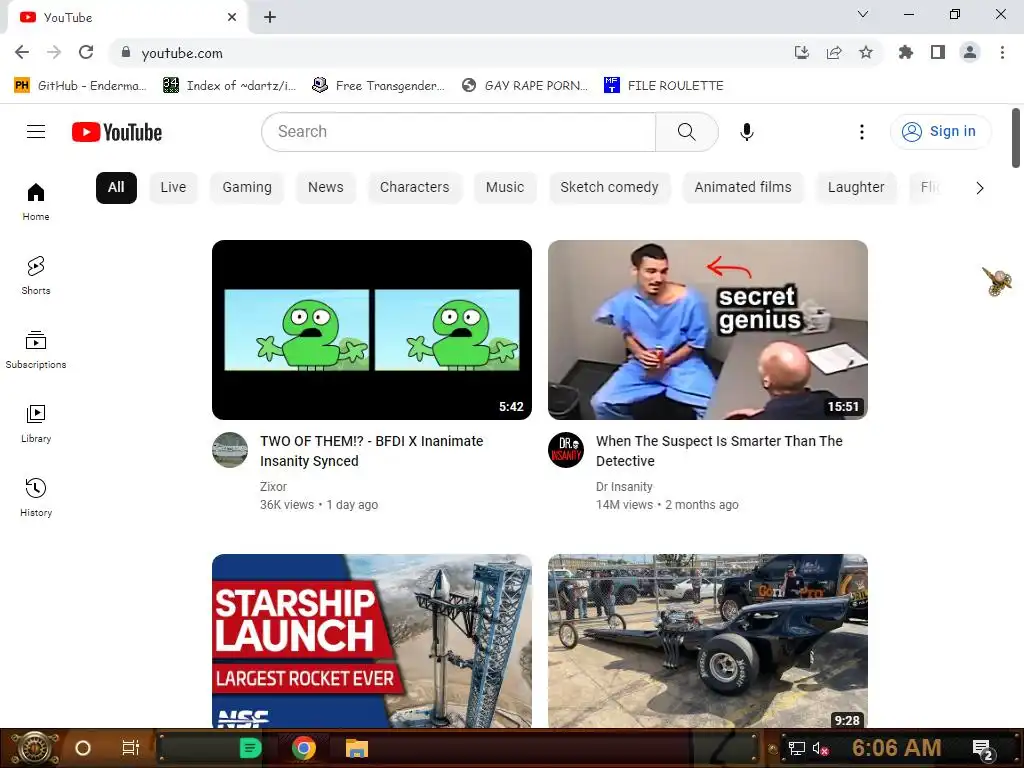
Task: Click the network tray icon
Action: [x=796, y=748]
